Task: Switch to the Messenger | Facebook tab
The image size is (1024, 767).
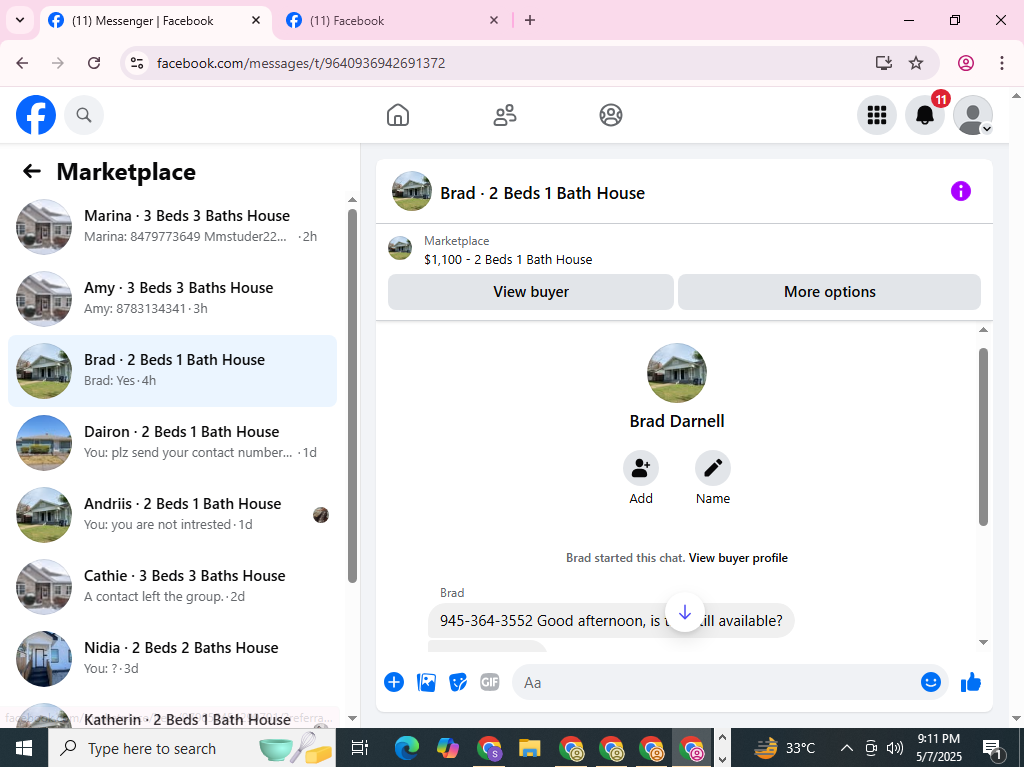Action: click(142, 21)
